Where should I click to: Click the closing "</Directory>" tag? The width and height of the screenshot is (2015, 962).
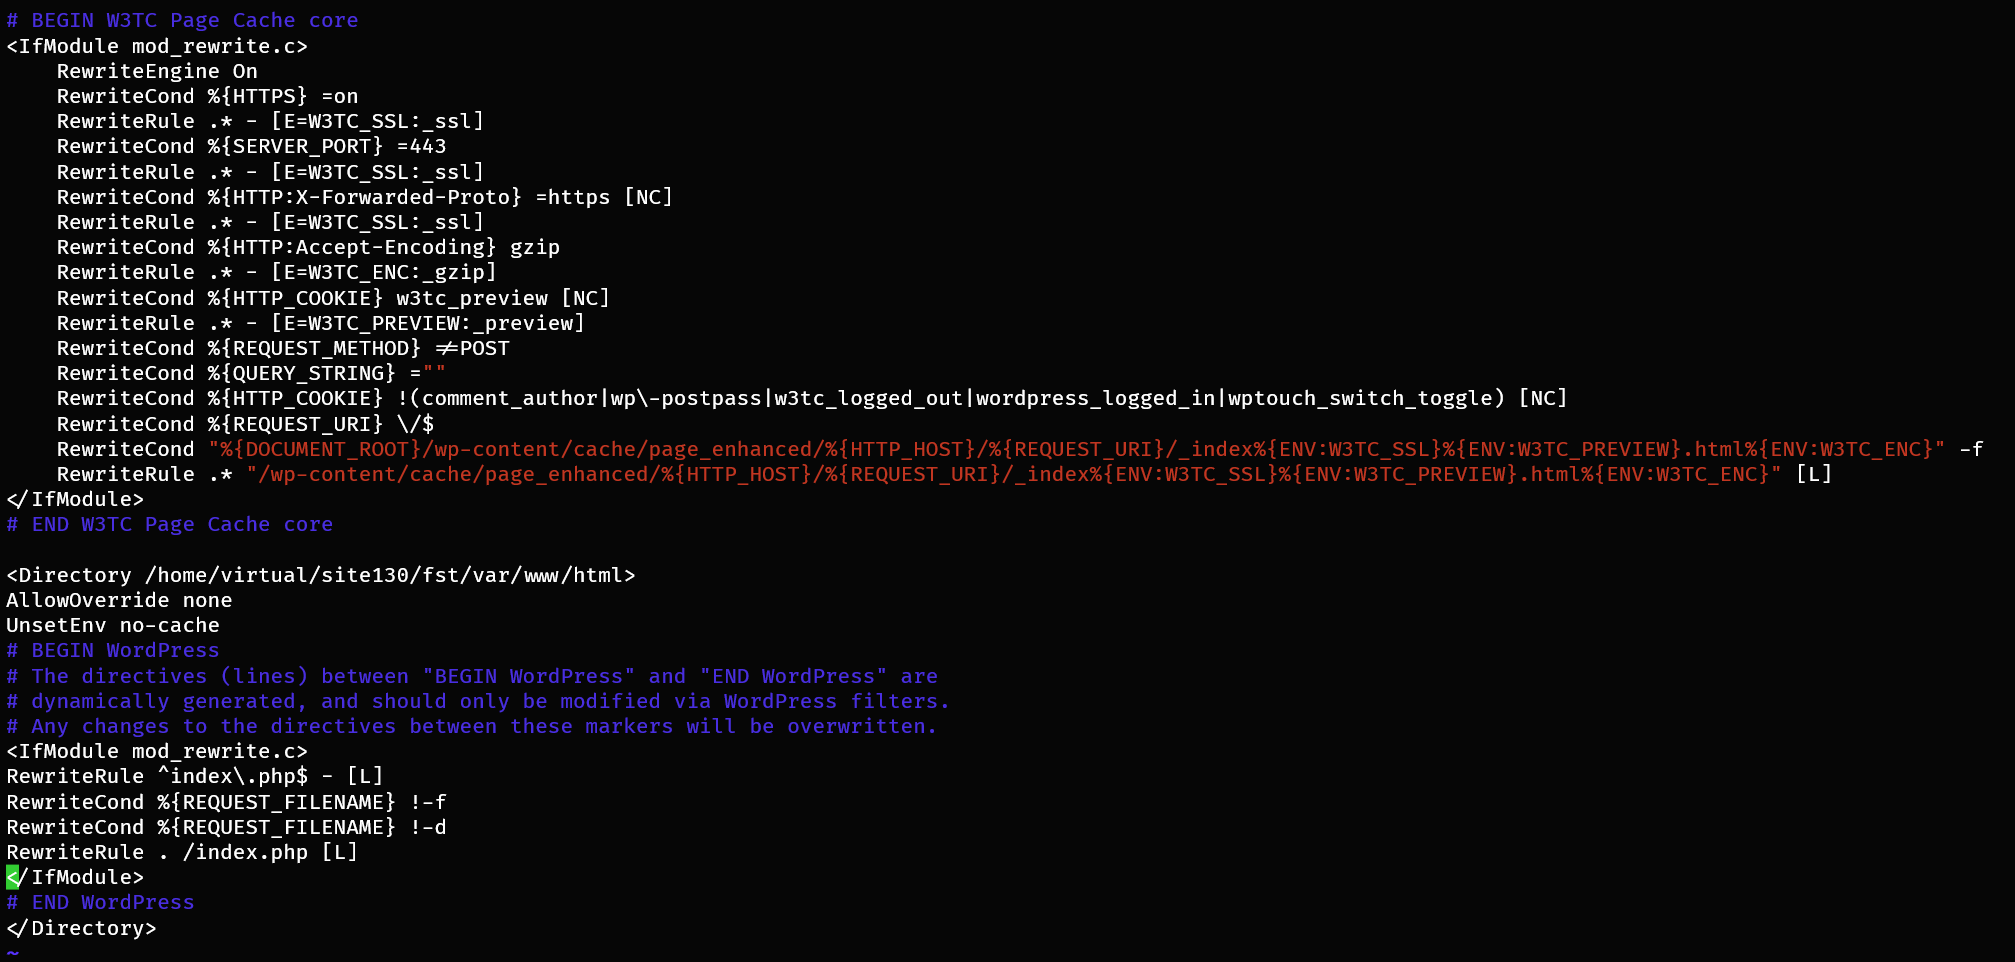pyautogui.click(x=81, y=928)
